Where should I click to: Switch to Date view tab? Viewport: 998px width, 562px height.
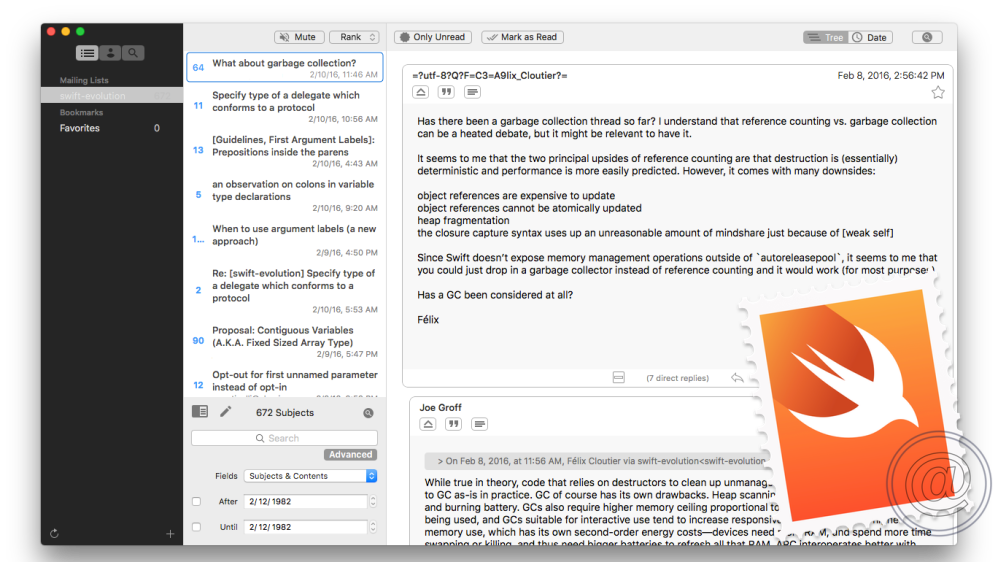click(870, 37)
